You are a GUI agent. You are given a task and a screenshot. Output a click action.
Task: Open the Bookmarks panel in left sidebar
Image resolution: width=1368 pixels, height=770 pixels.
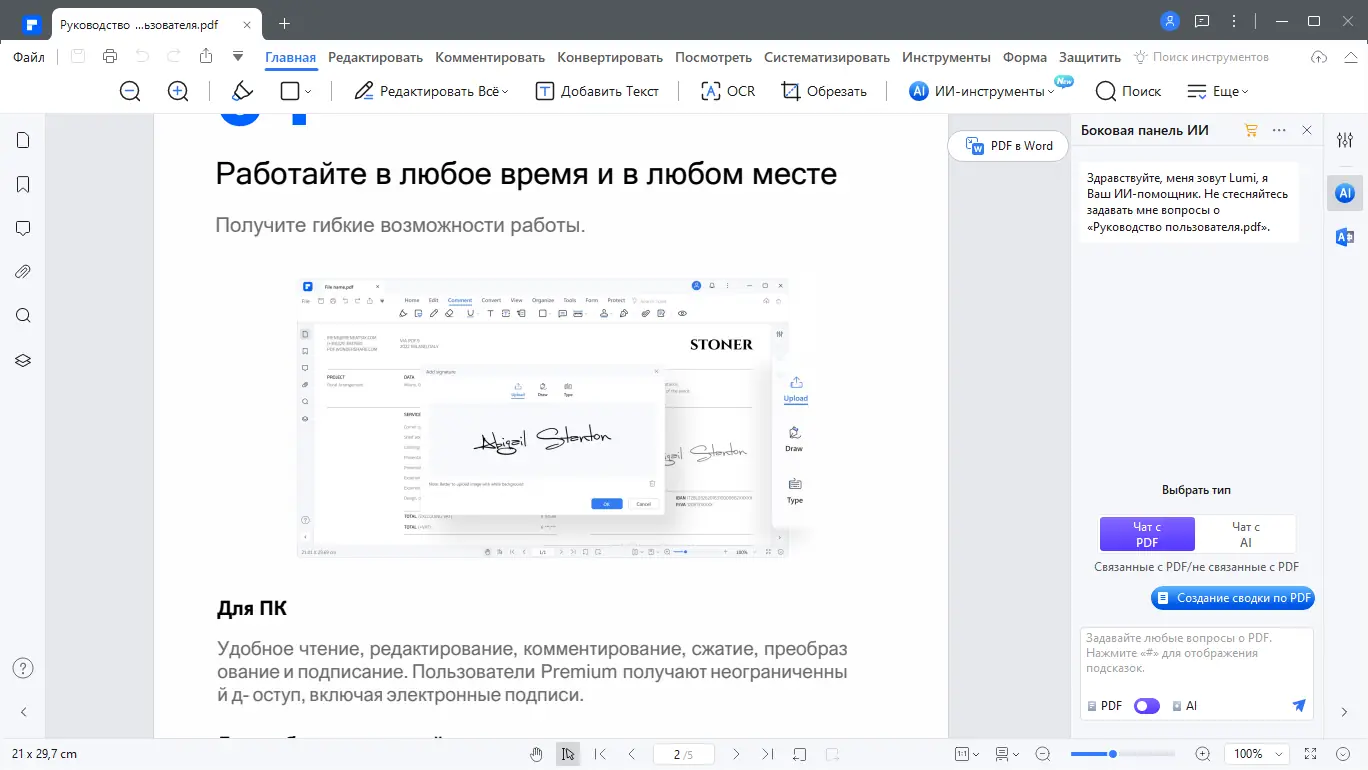(x=22, y=184)
